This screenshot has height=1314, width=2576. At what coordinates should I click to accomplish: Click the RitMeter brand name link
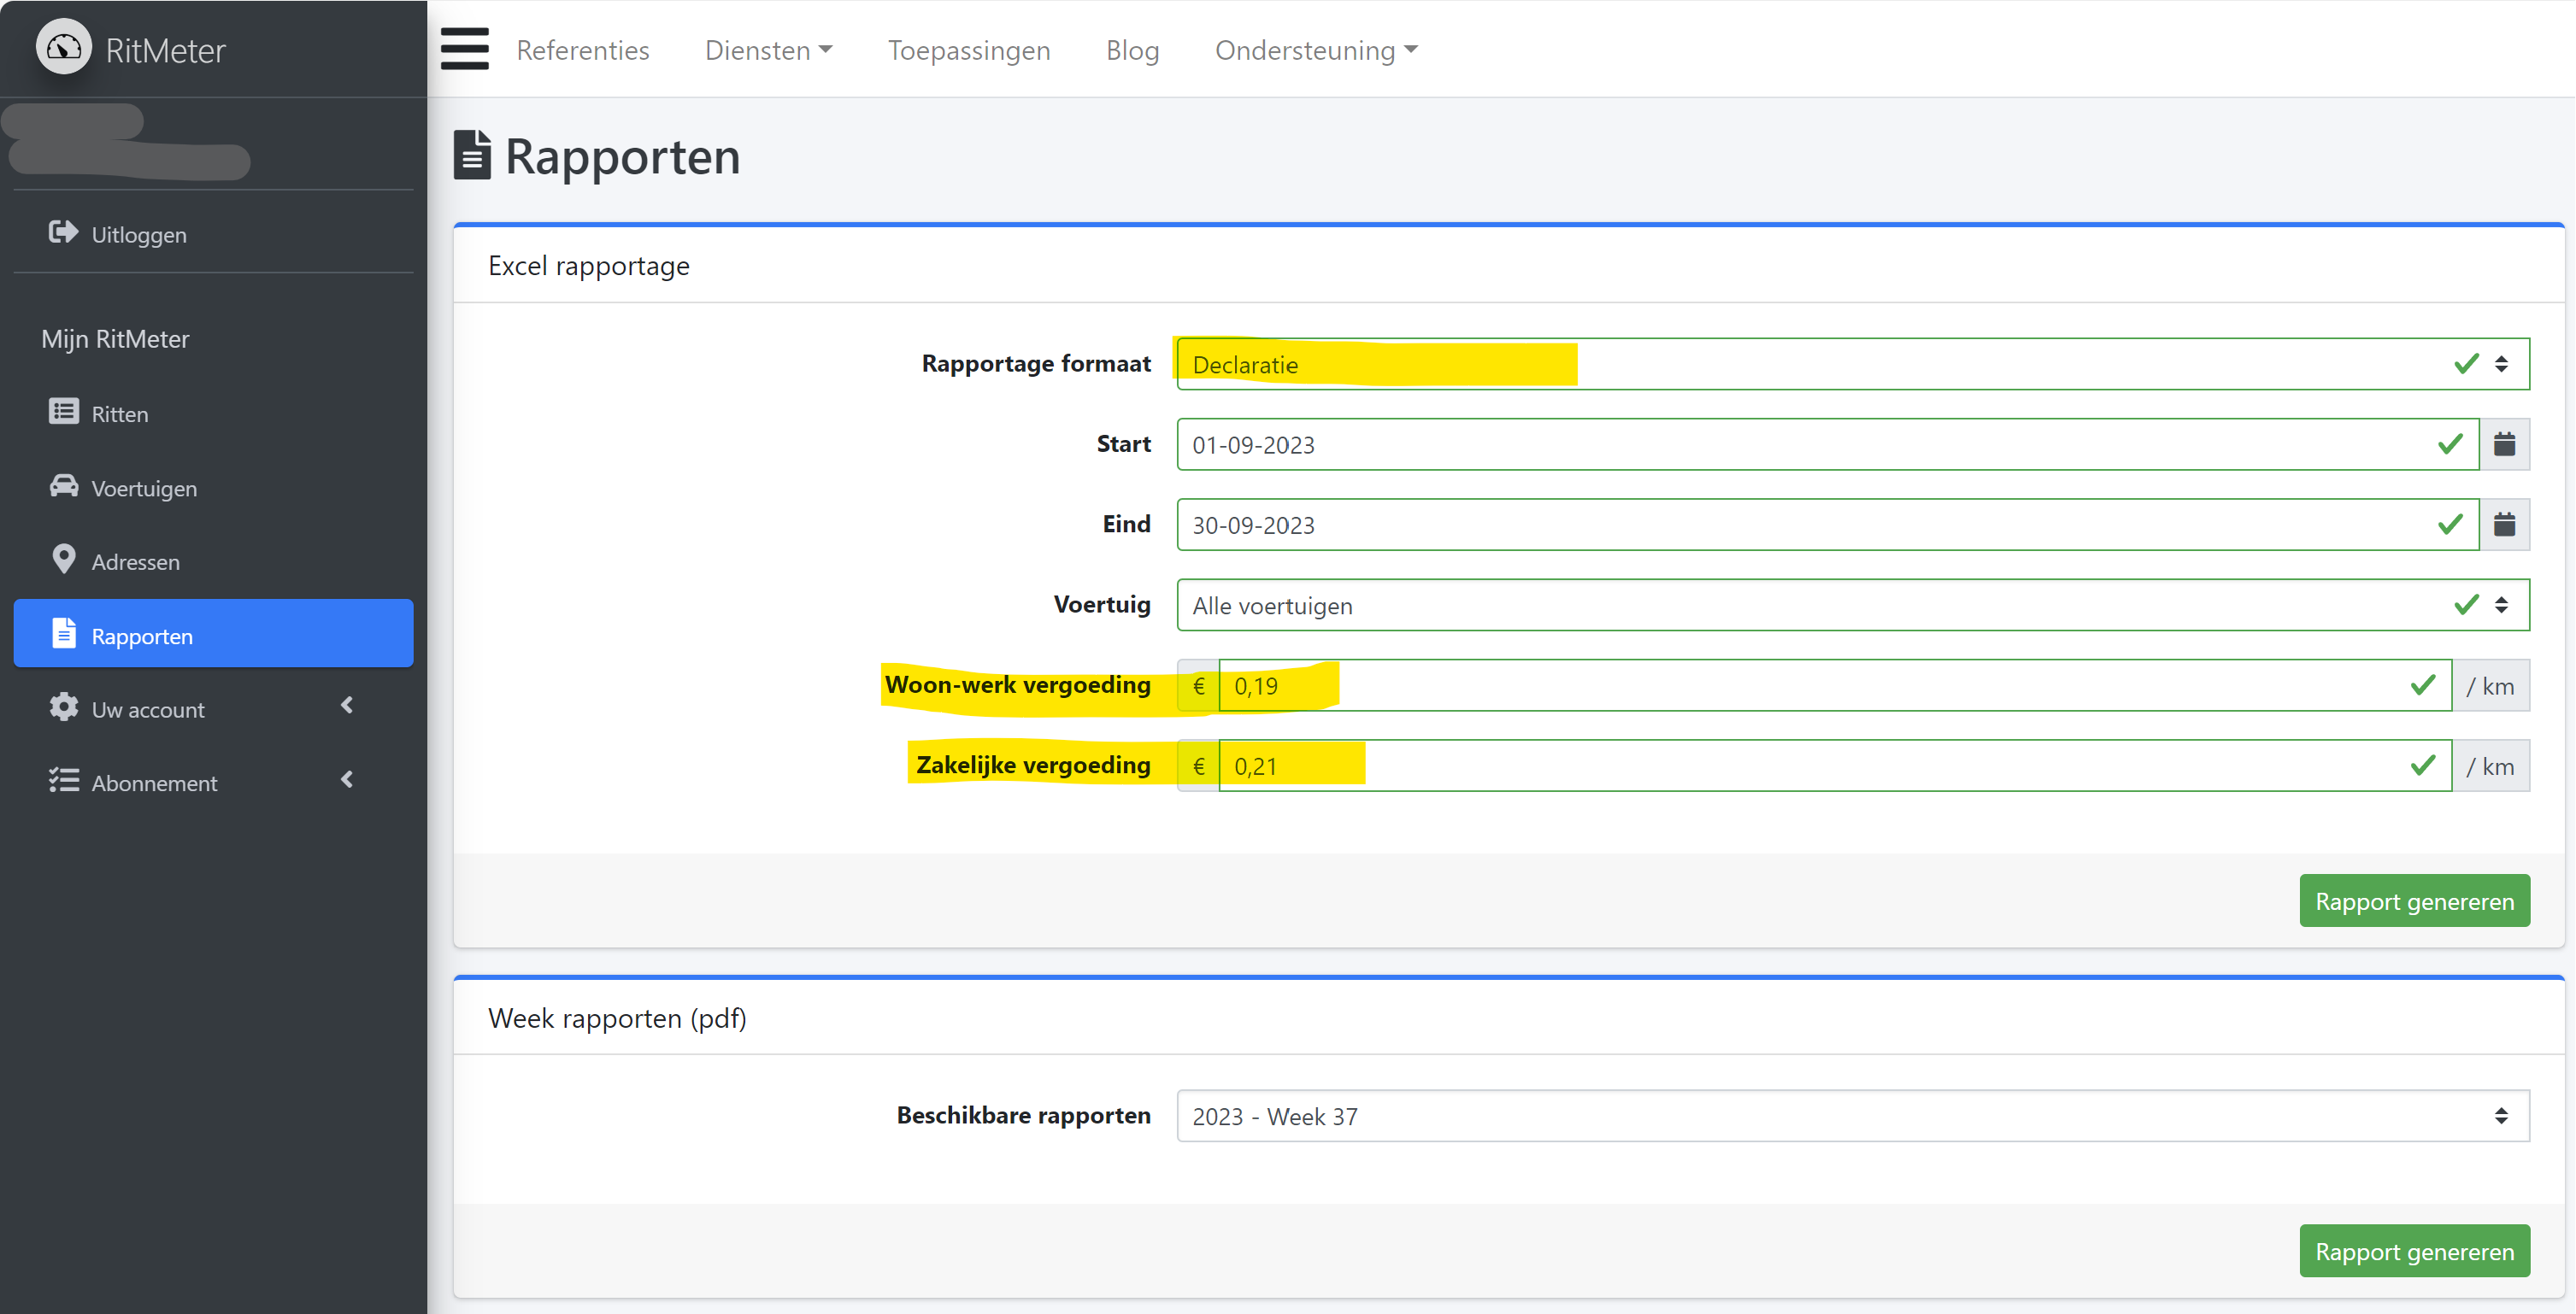coord(166,50)
